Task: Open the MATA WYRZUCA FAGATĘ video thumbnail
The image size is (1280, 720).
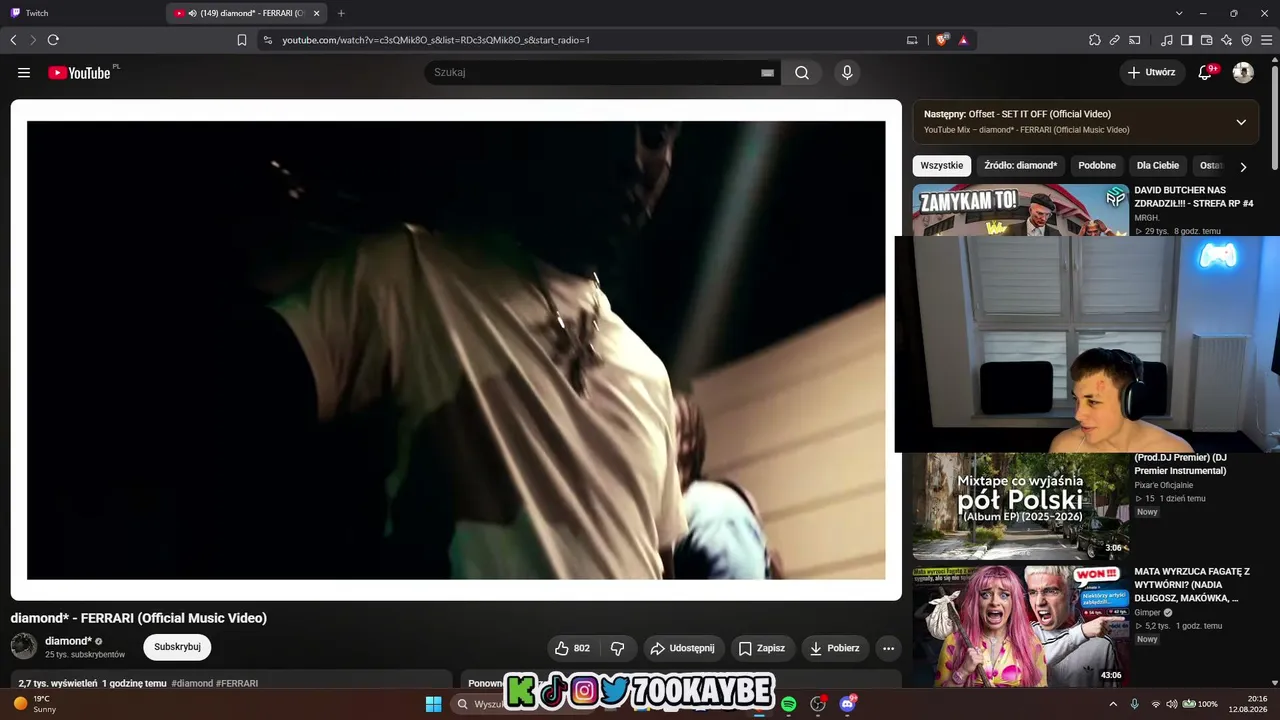Action: [x=1021, y=626]
